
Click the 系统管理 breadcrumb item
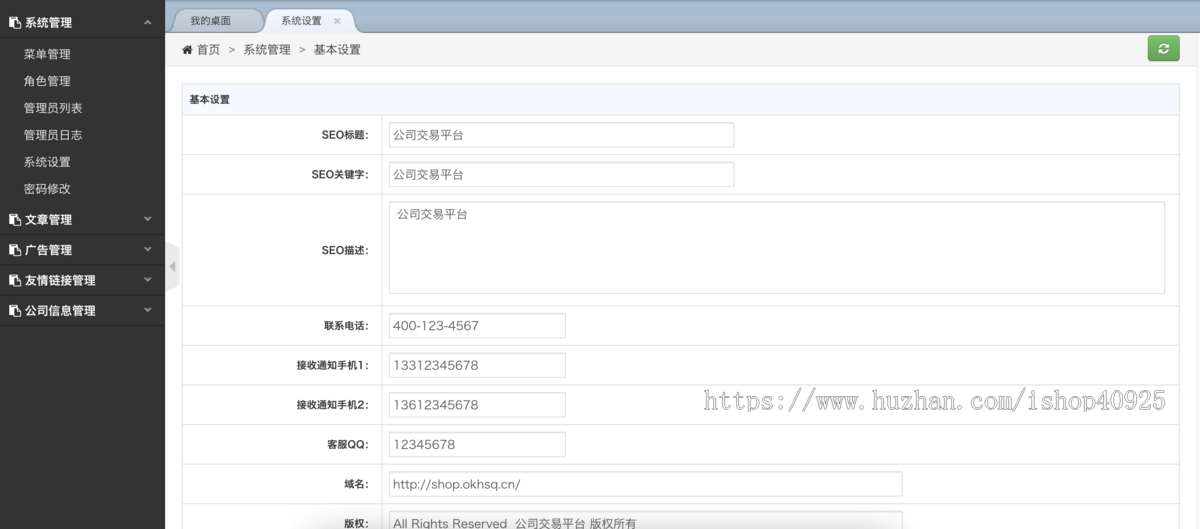click(x=267, y=49)
